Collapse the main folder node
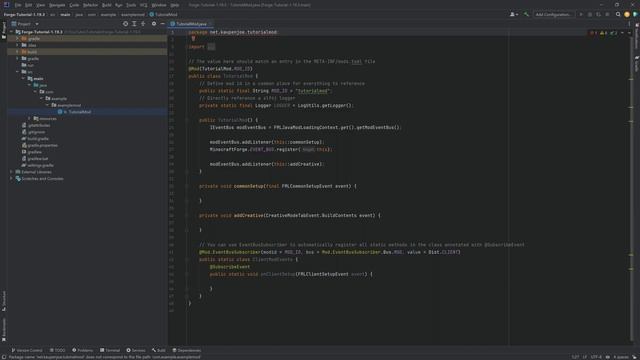The height and width of the screenshot is (360, 640). point(23,78)
